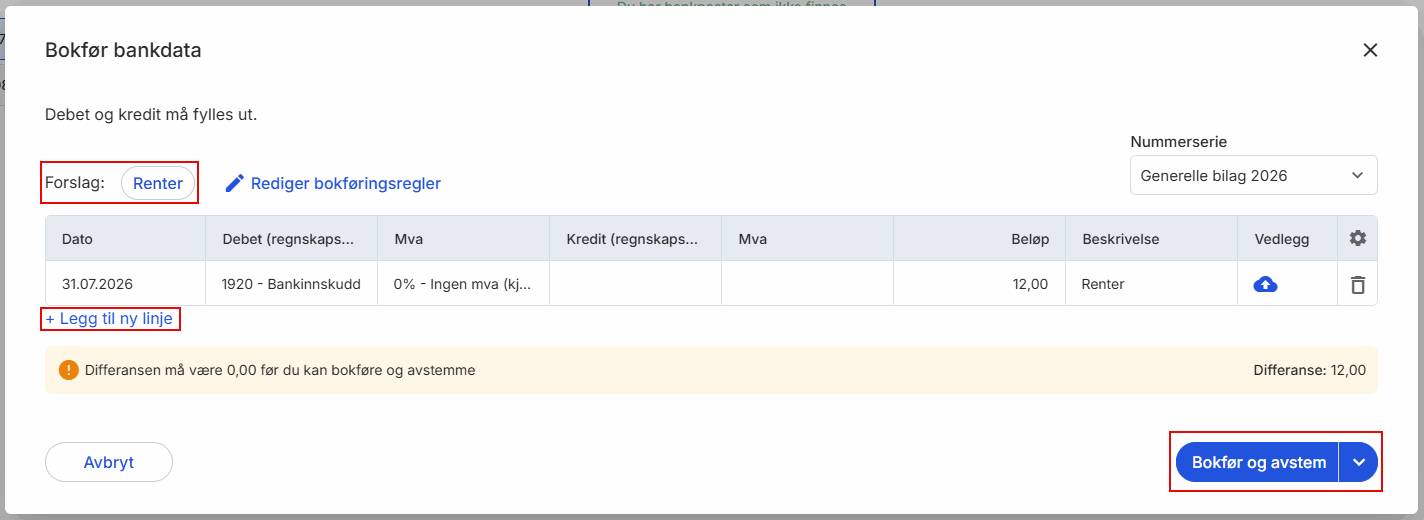Close the Bokfør bankdata dialog

1370,50
